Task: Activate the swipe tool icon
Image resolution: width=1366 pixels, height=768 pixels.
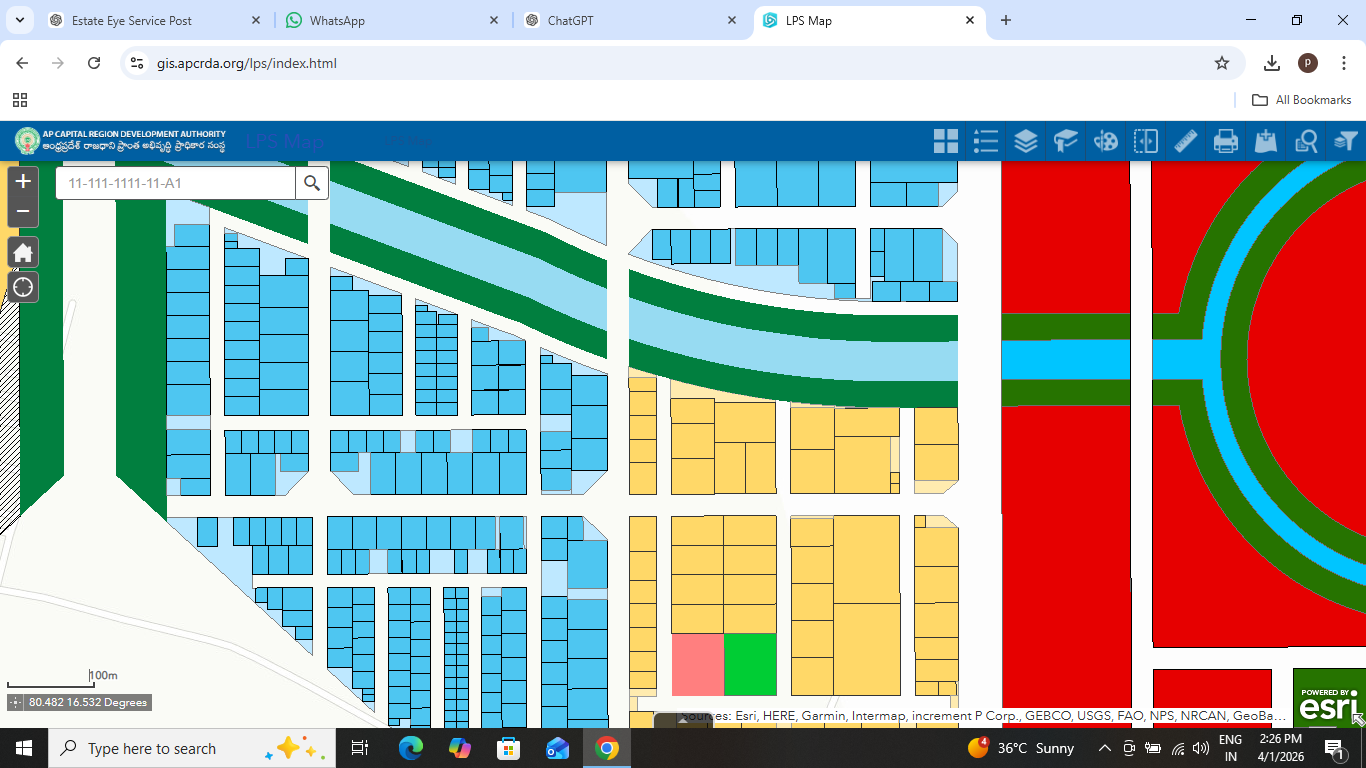Action: [1146, 141]
